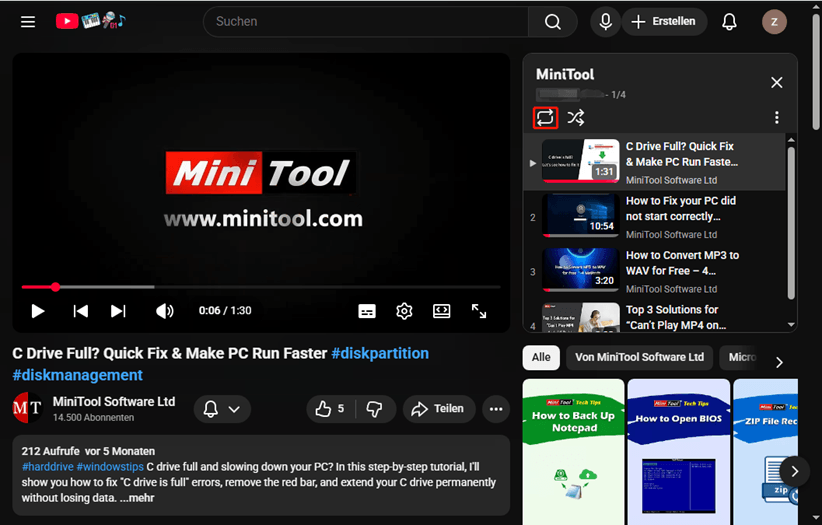Open the Erstellen create menu
This screenshot has height=525, width=822.
664,22
